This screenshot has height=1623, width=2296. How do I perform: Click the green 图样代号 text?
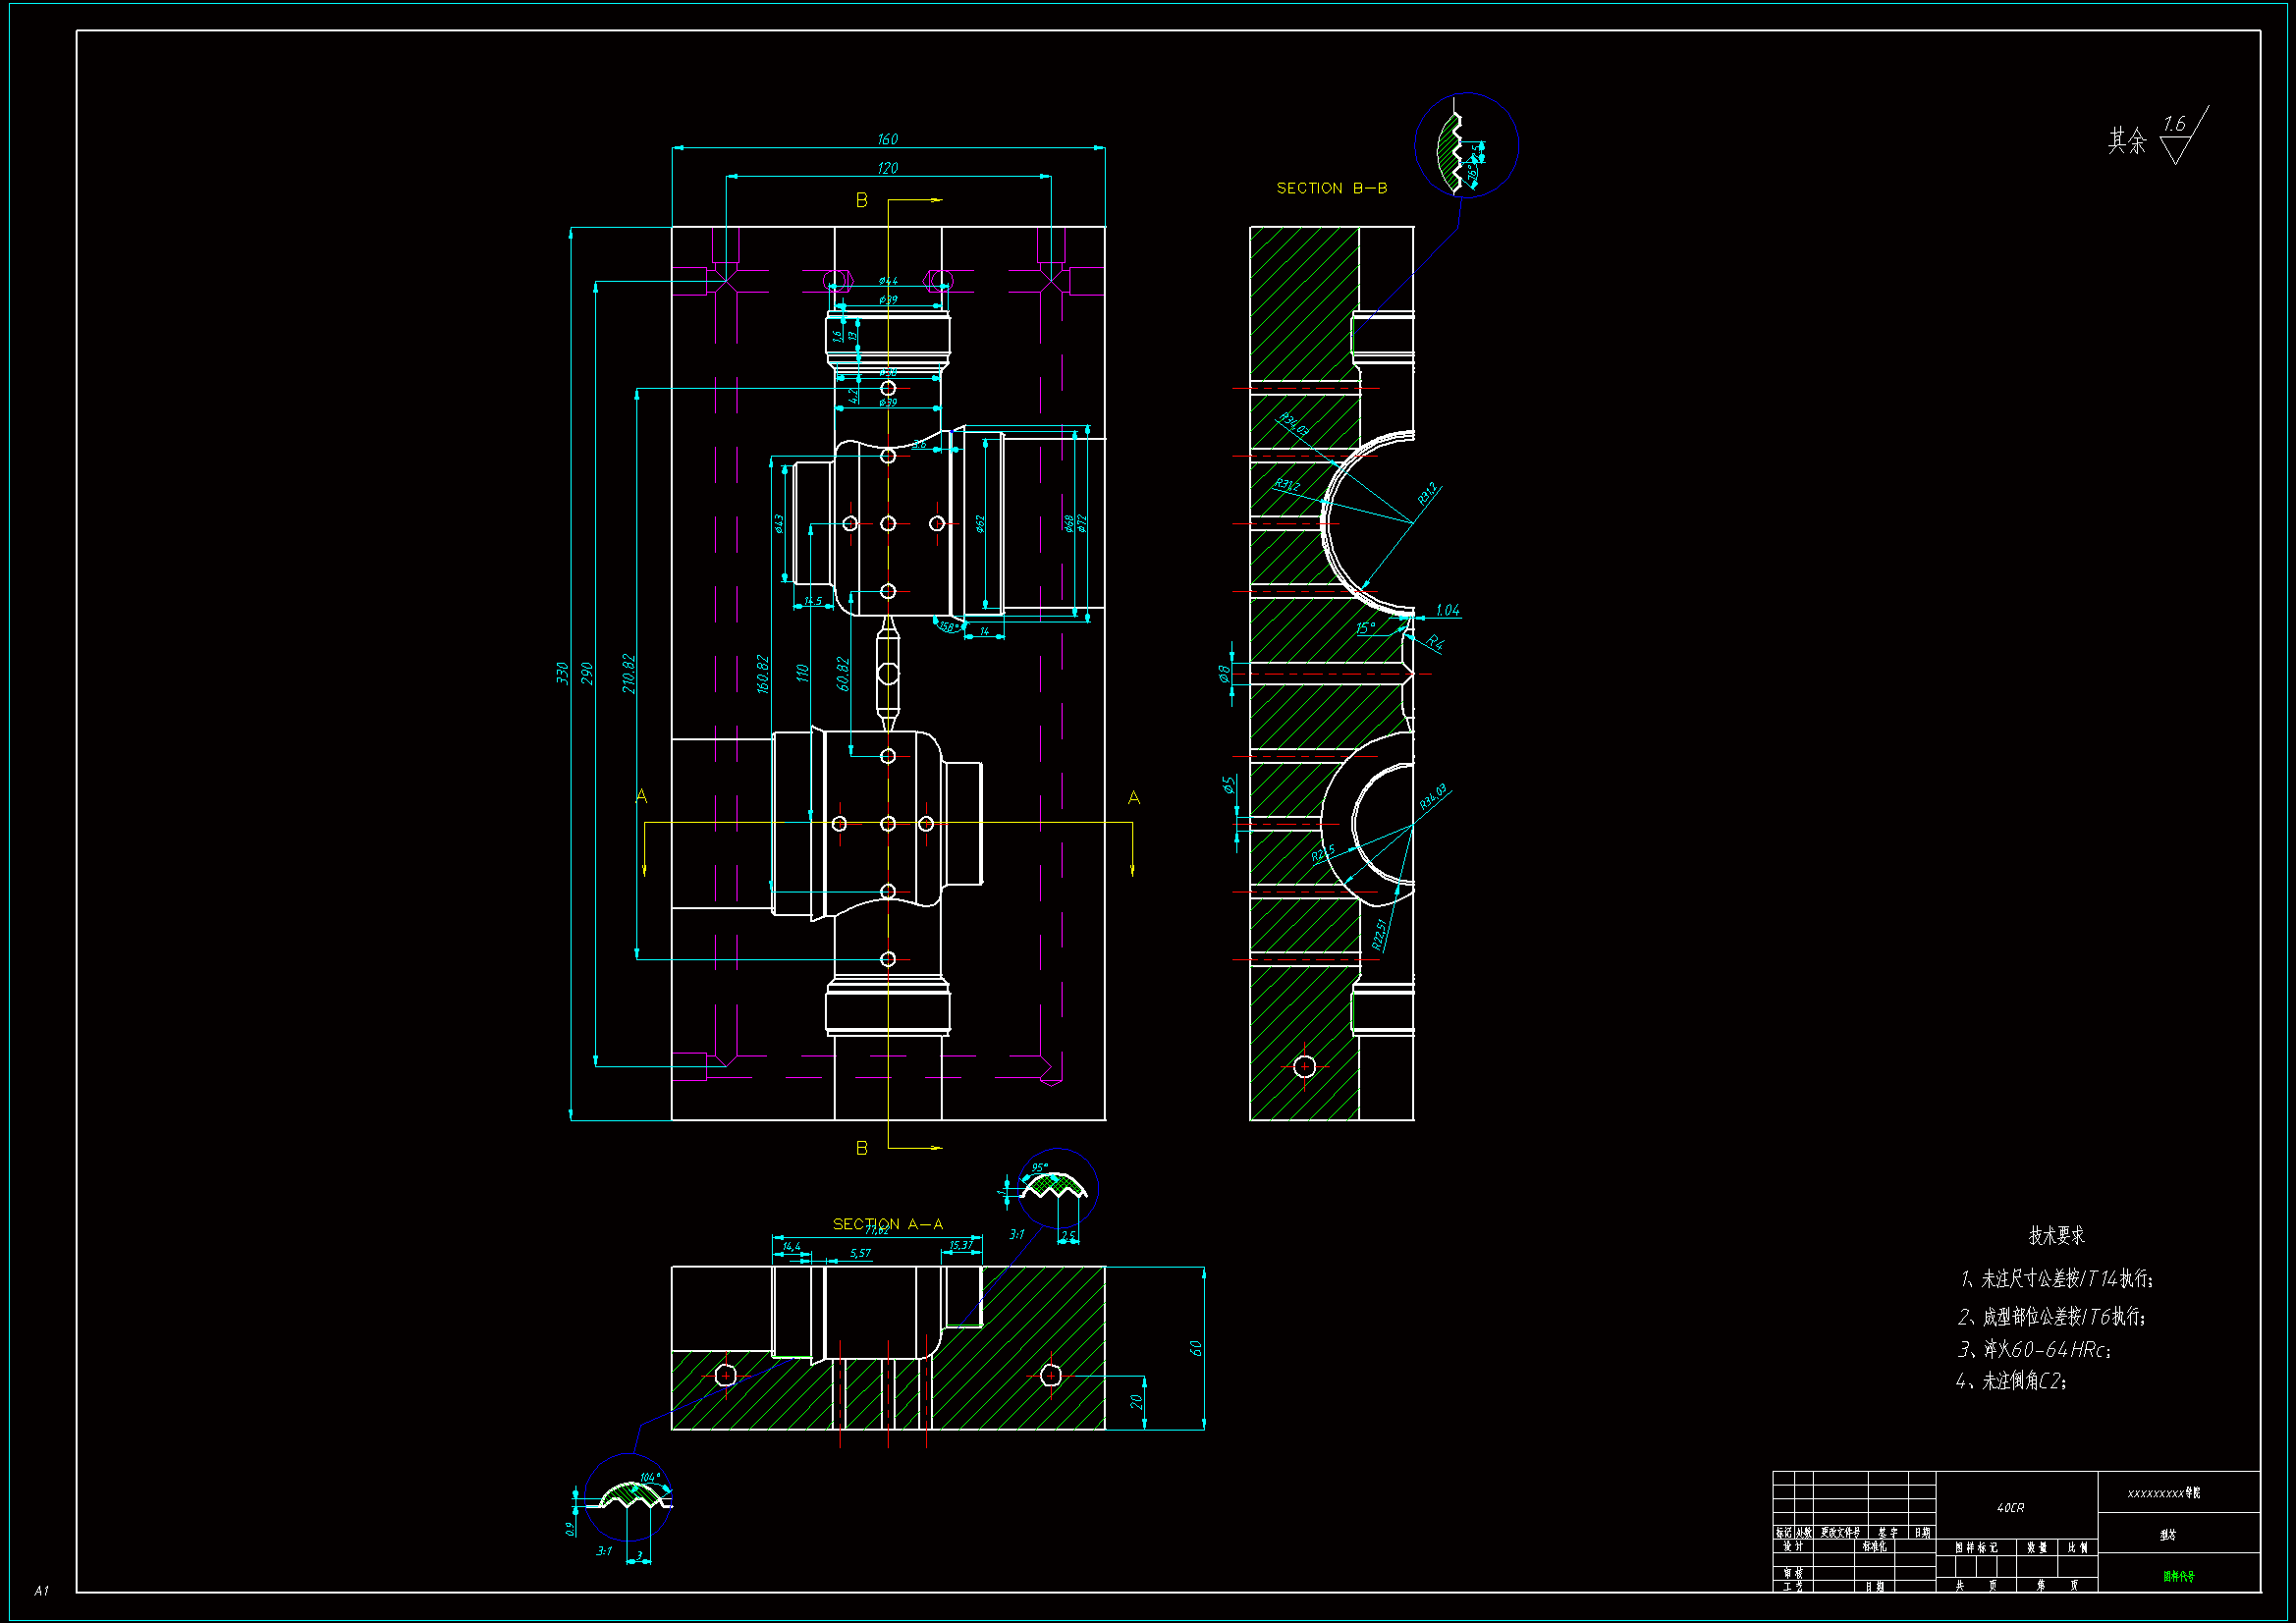(2178, 1576)
